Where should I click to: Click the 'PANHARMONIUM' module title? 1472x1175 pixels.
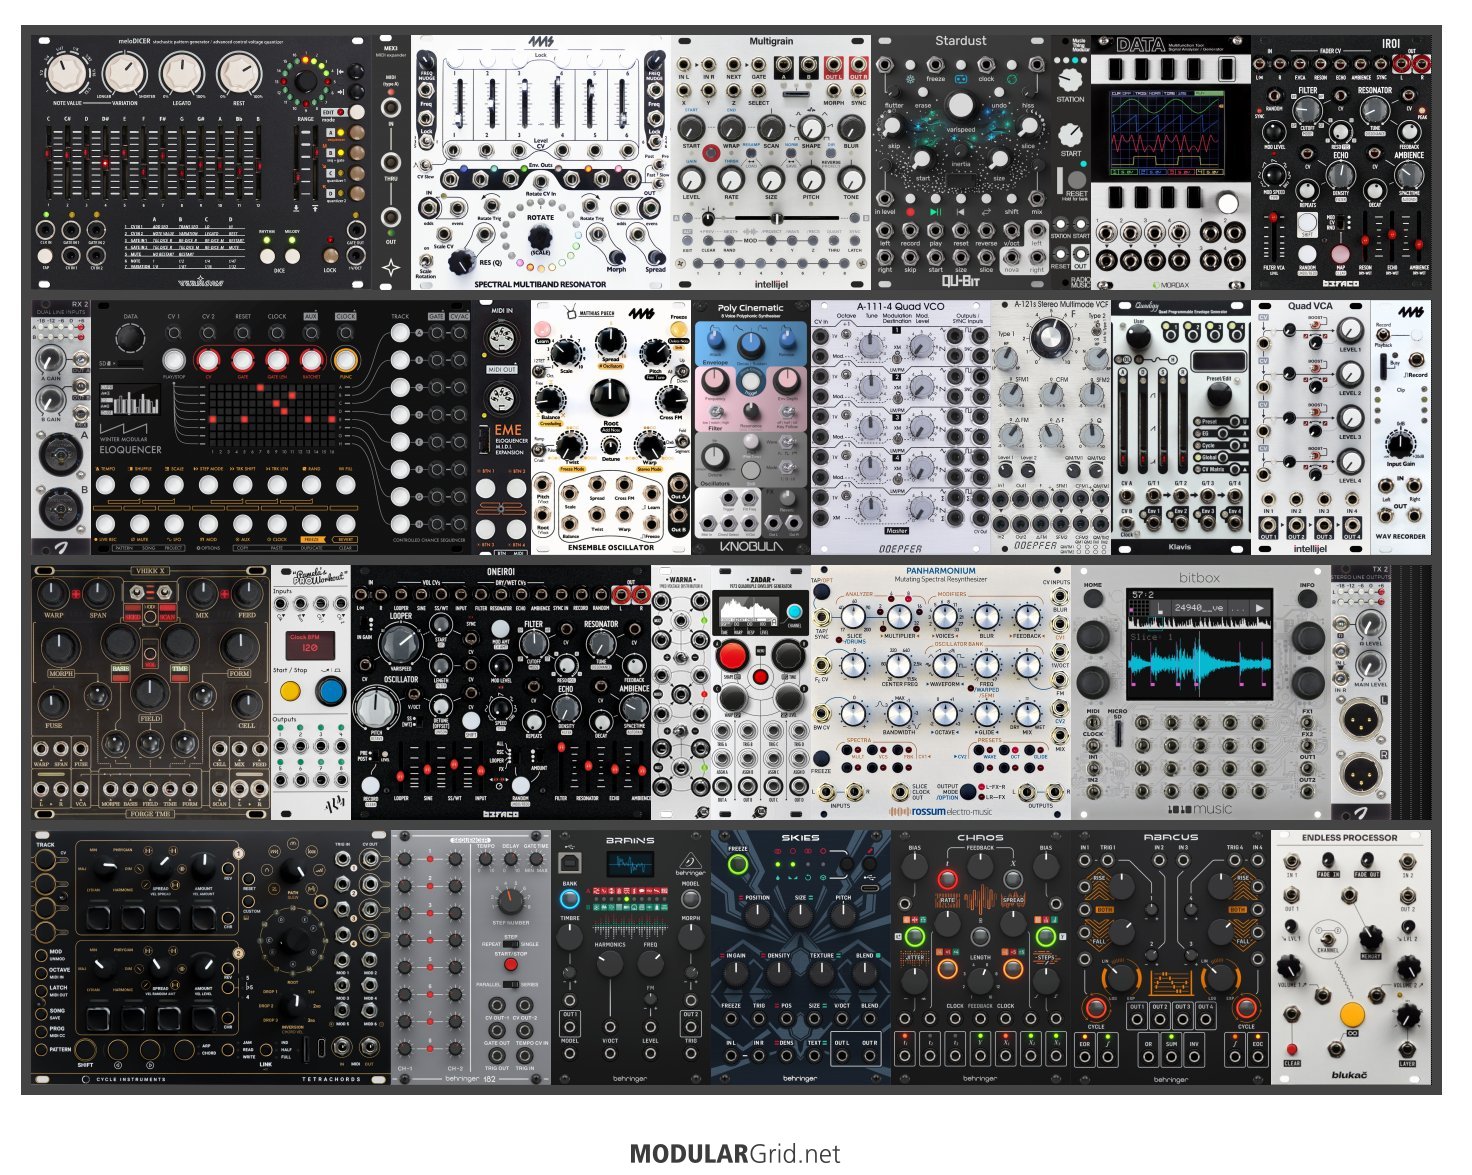[941, 571]
